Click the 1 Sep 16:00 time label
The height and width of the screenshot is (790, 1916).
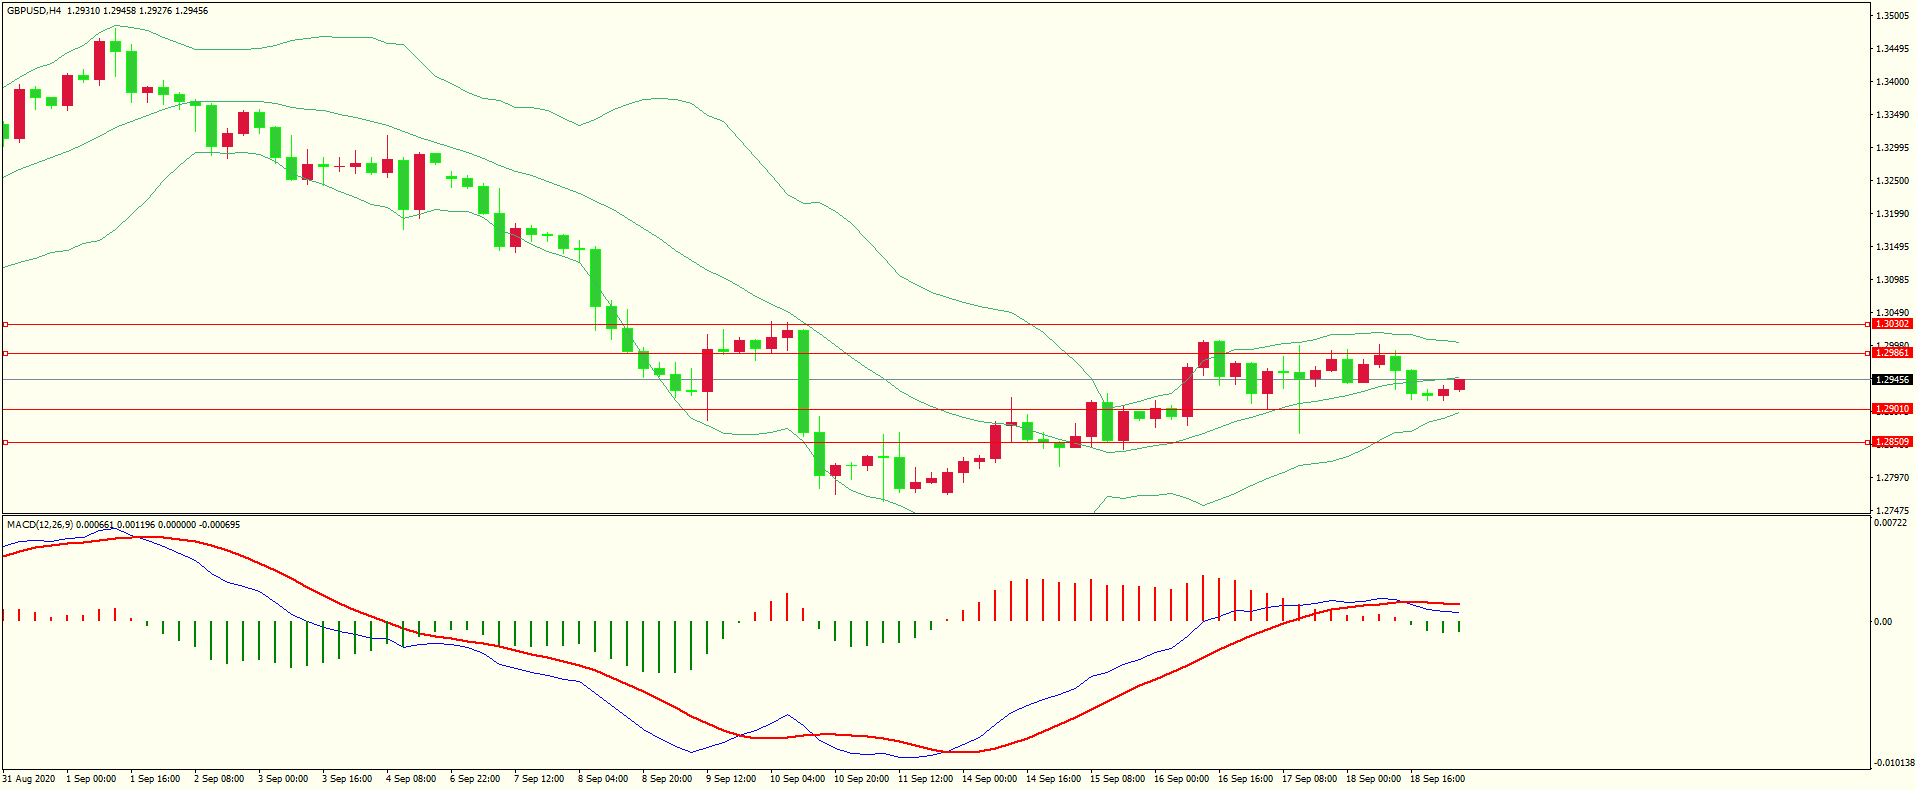click(155, 779)
